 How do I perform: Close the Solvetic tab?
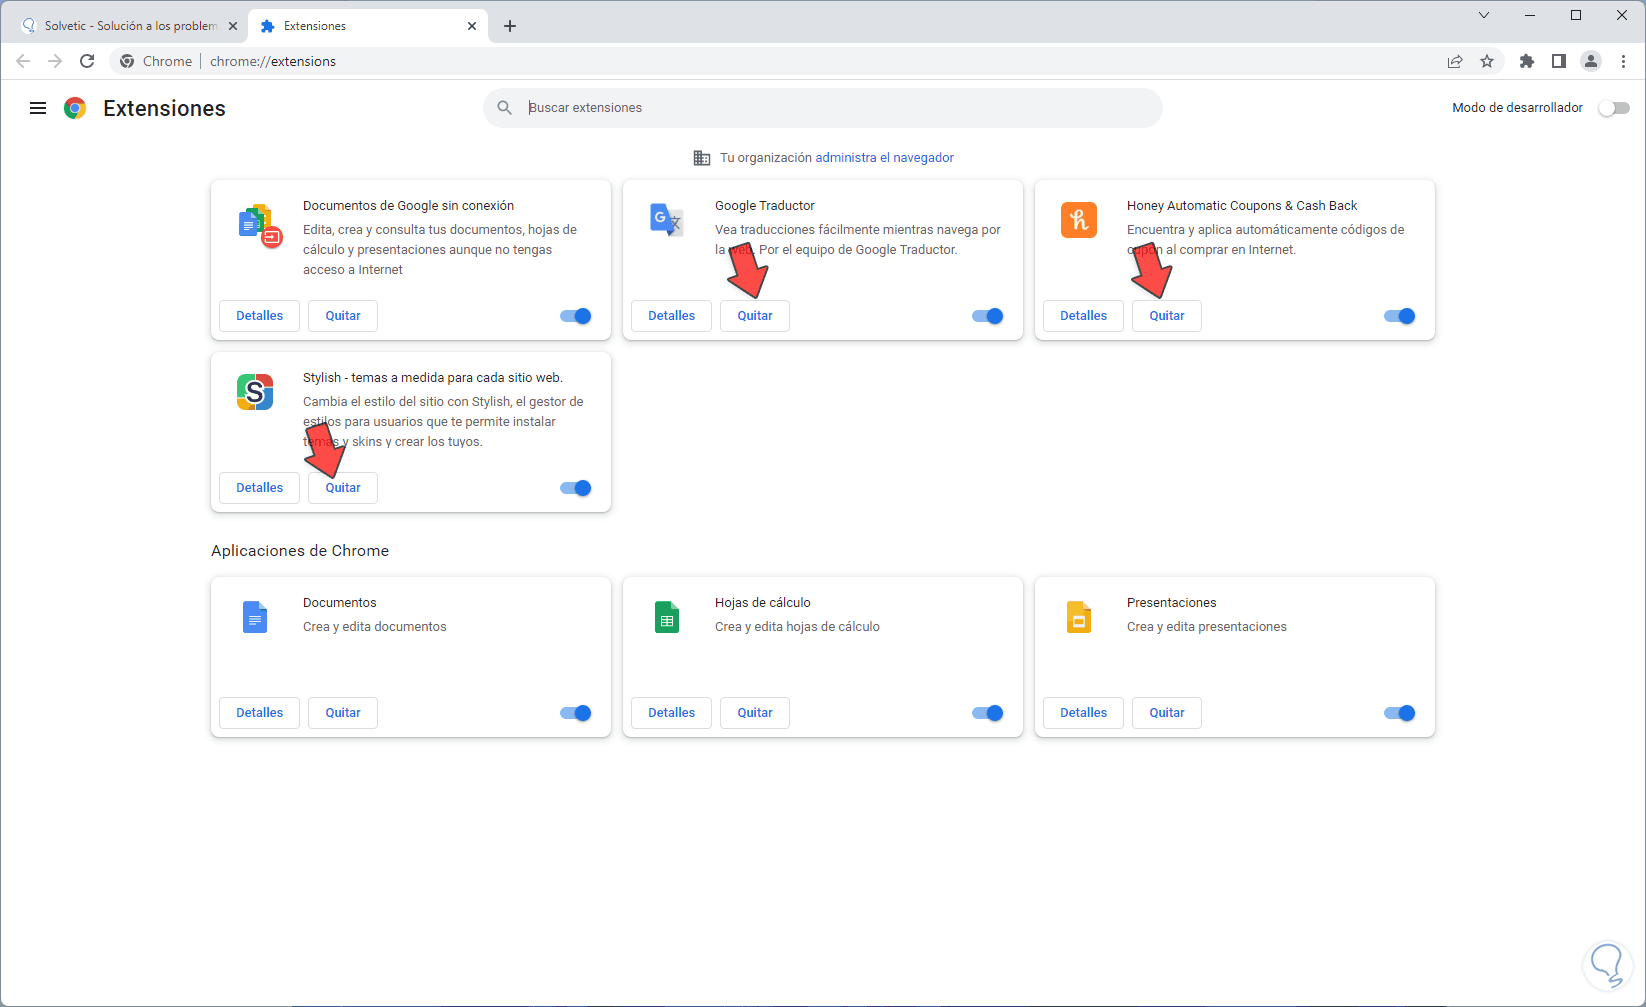[x=233, y=26]
